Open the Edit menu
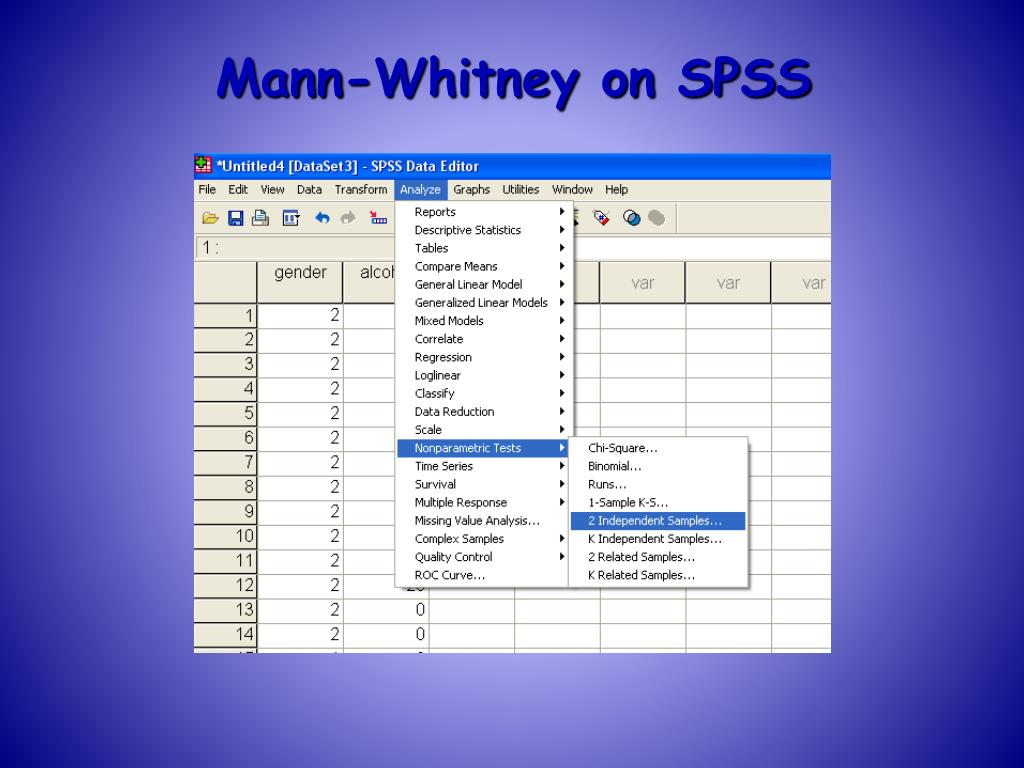 tap(238, 189)
